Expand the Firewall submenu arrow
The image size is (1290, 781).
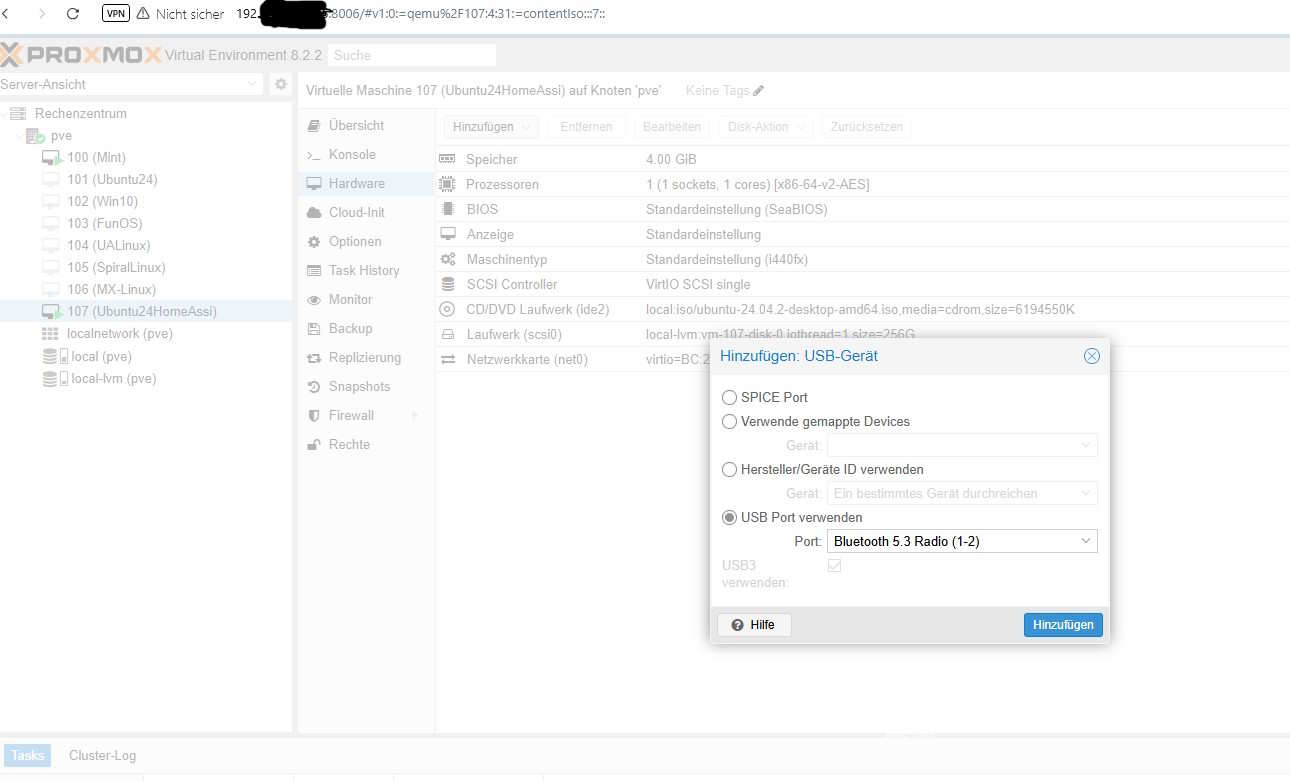(x=415, y=416)
